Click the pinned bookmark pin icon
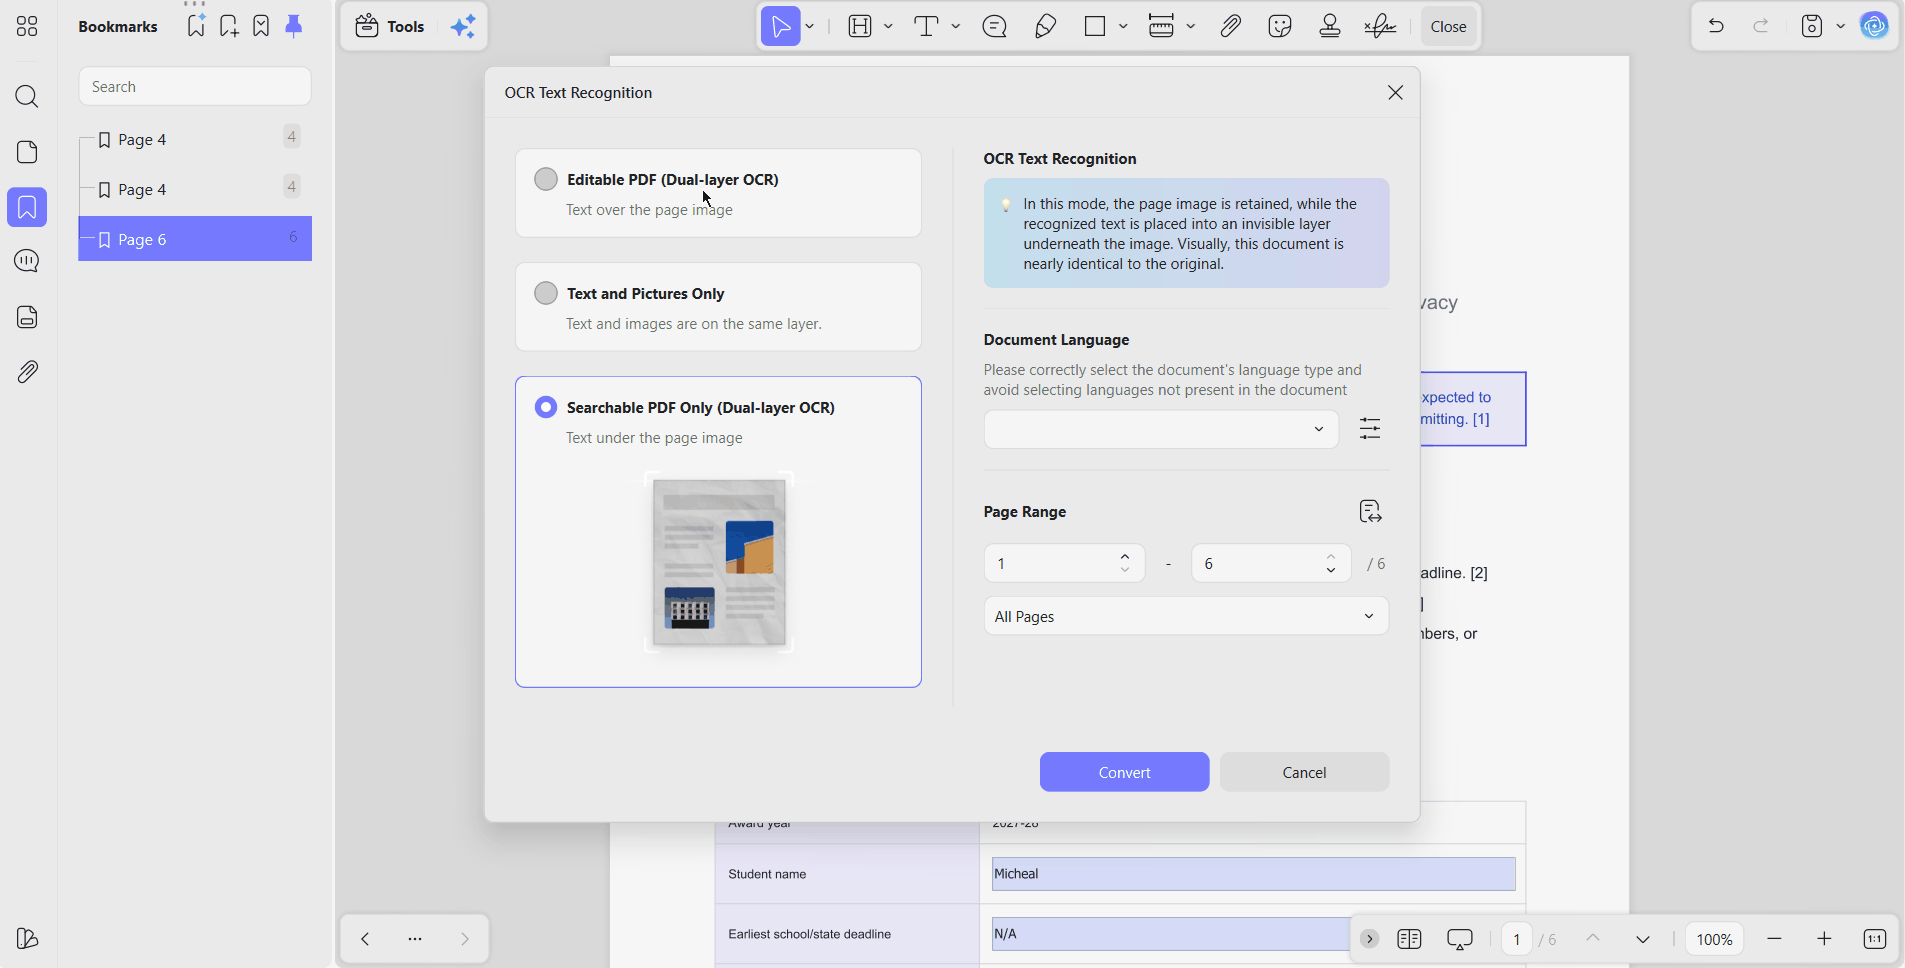This screenshot has height=968, width=1905. 294,26
